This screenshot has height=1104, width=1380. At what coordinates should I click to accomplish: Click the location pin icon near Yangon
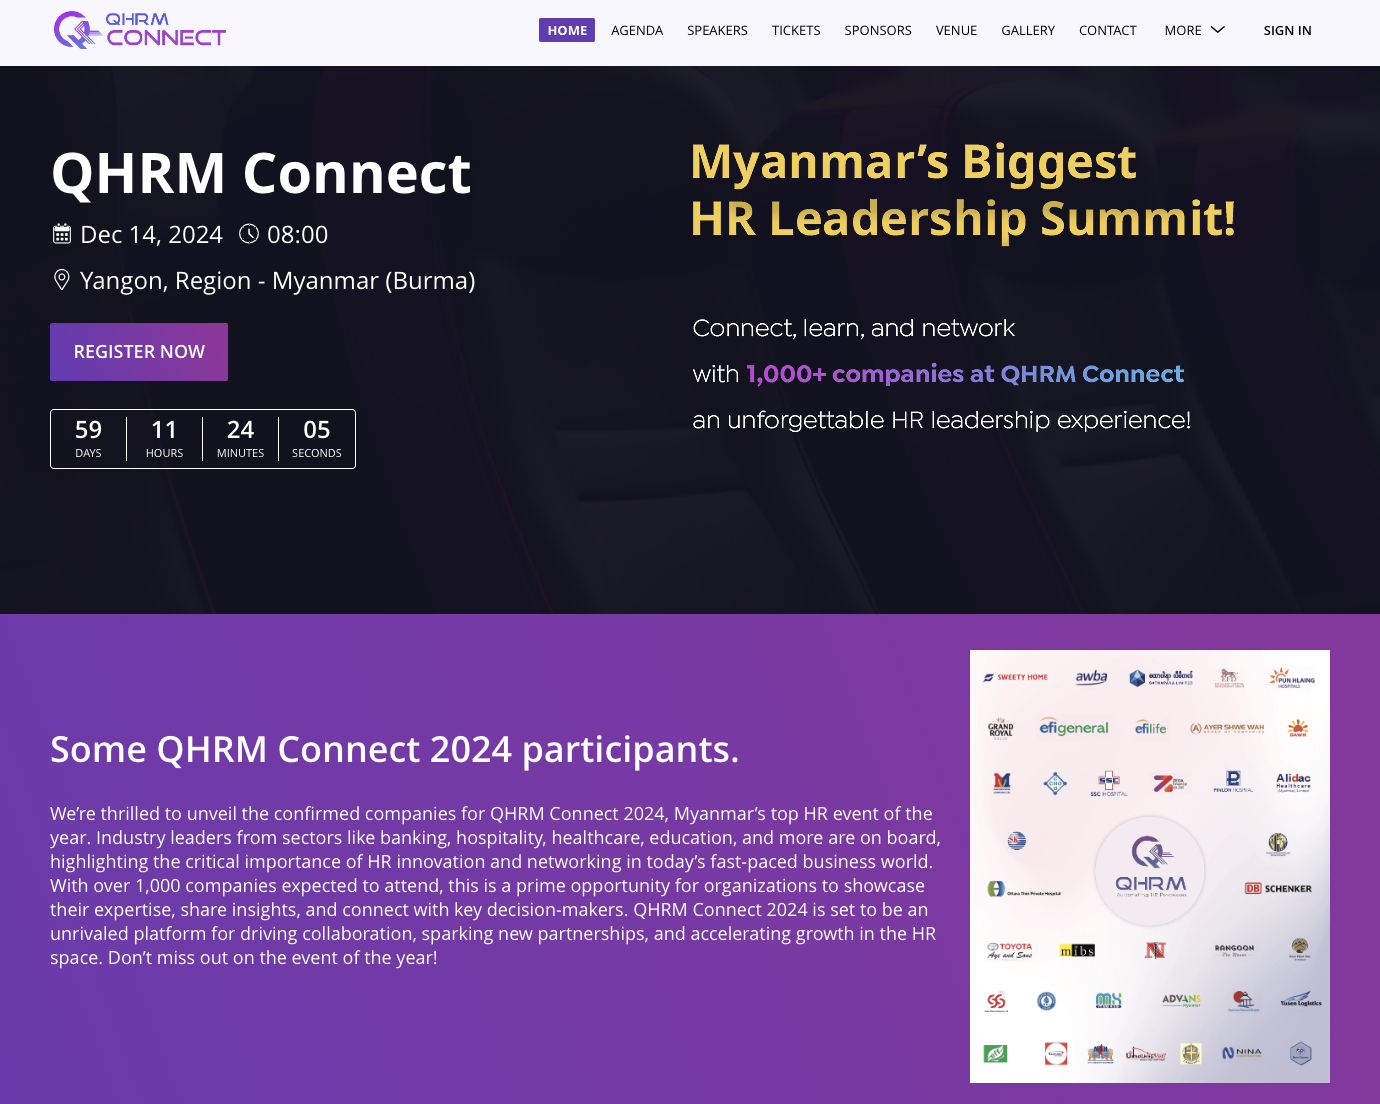click(62, 280)
